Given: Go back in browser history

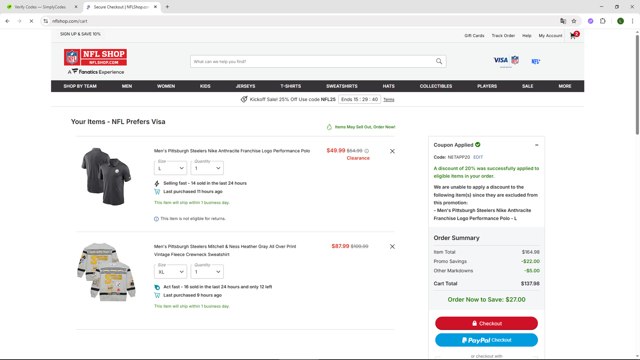Looking at the screenshot, I should coord(7,21).
